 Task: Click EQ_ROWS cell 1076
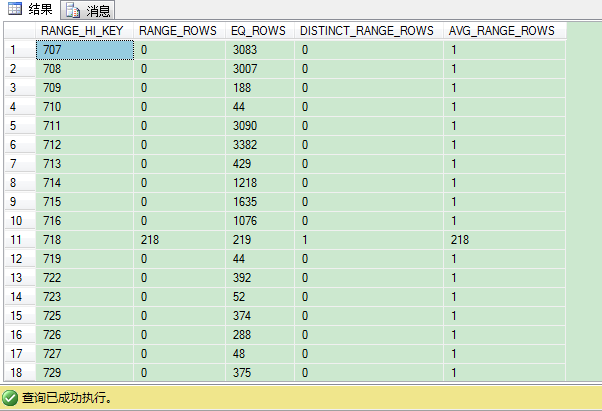(260, 221)
